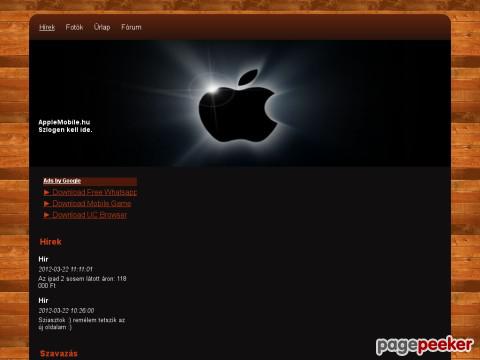Screen dimensions: 480x360
Task: Click the AppleMobile.hu site title
Action: [64, 122]
